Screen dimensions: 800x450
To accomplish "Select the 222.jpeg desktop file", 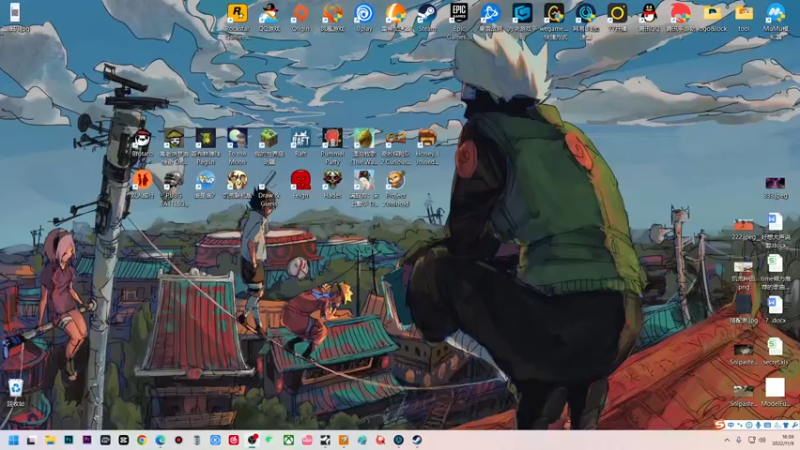I will point(743,225).
